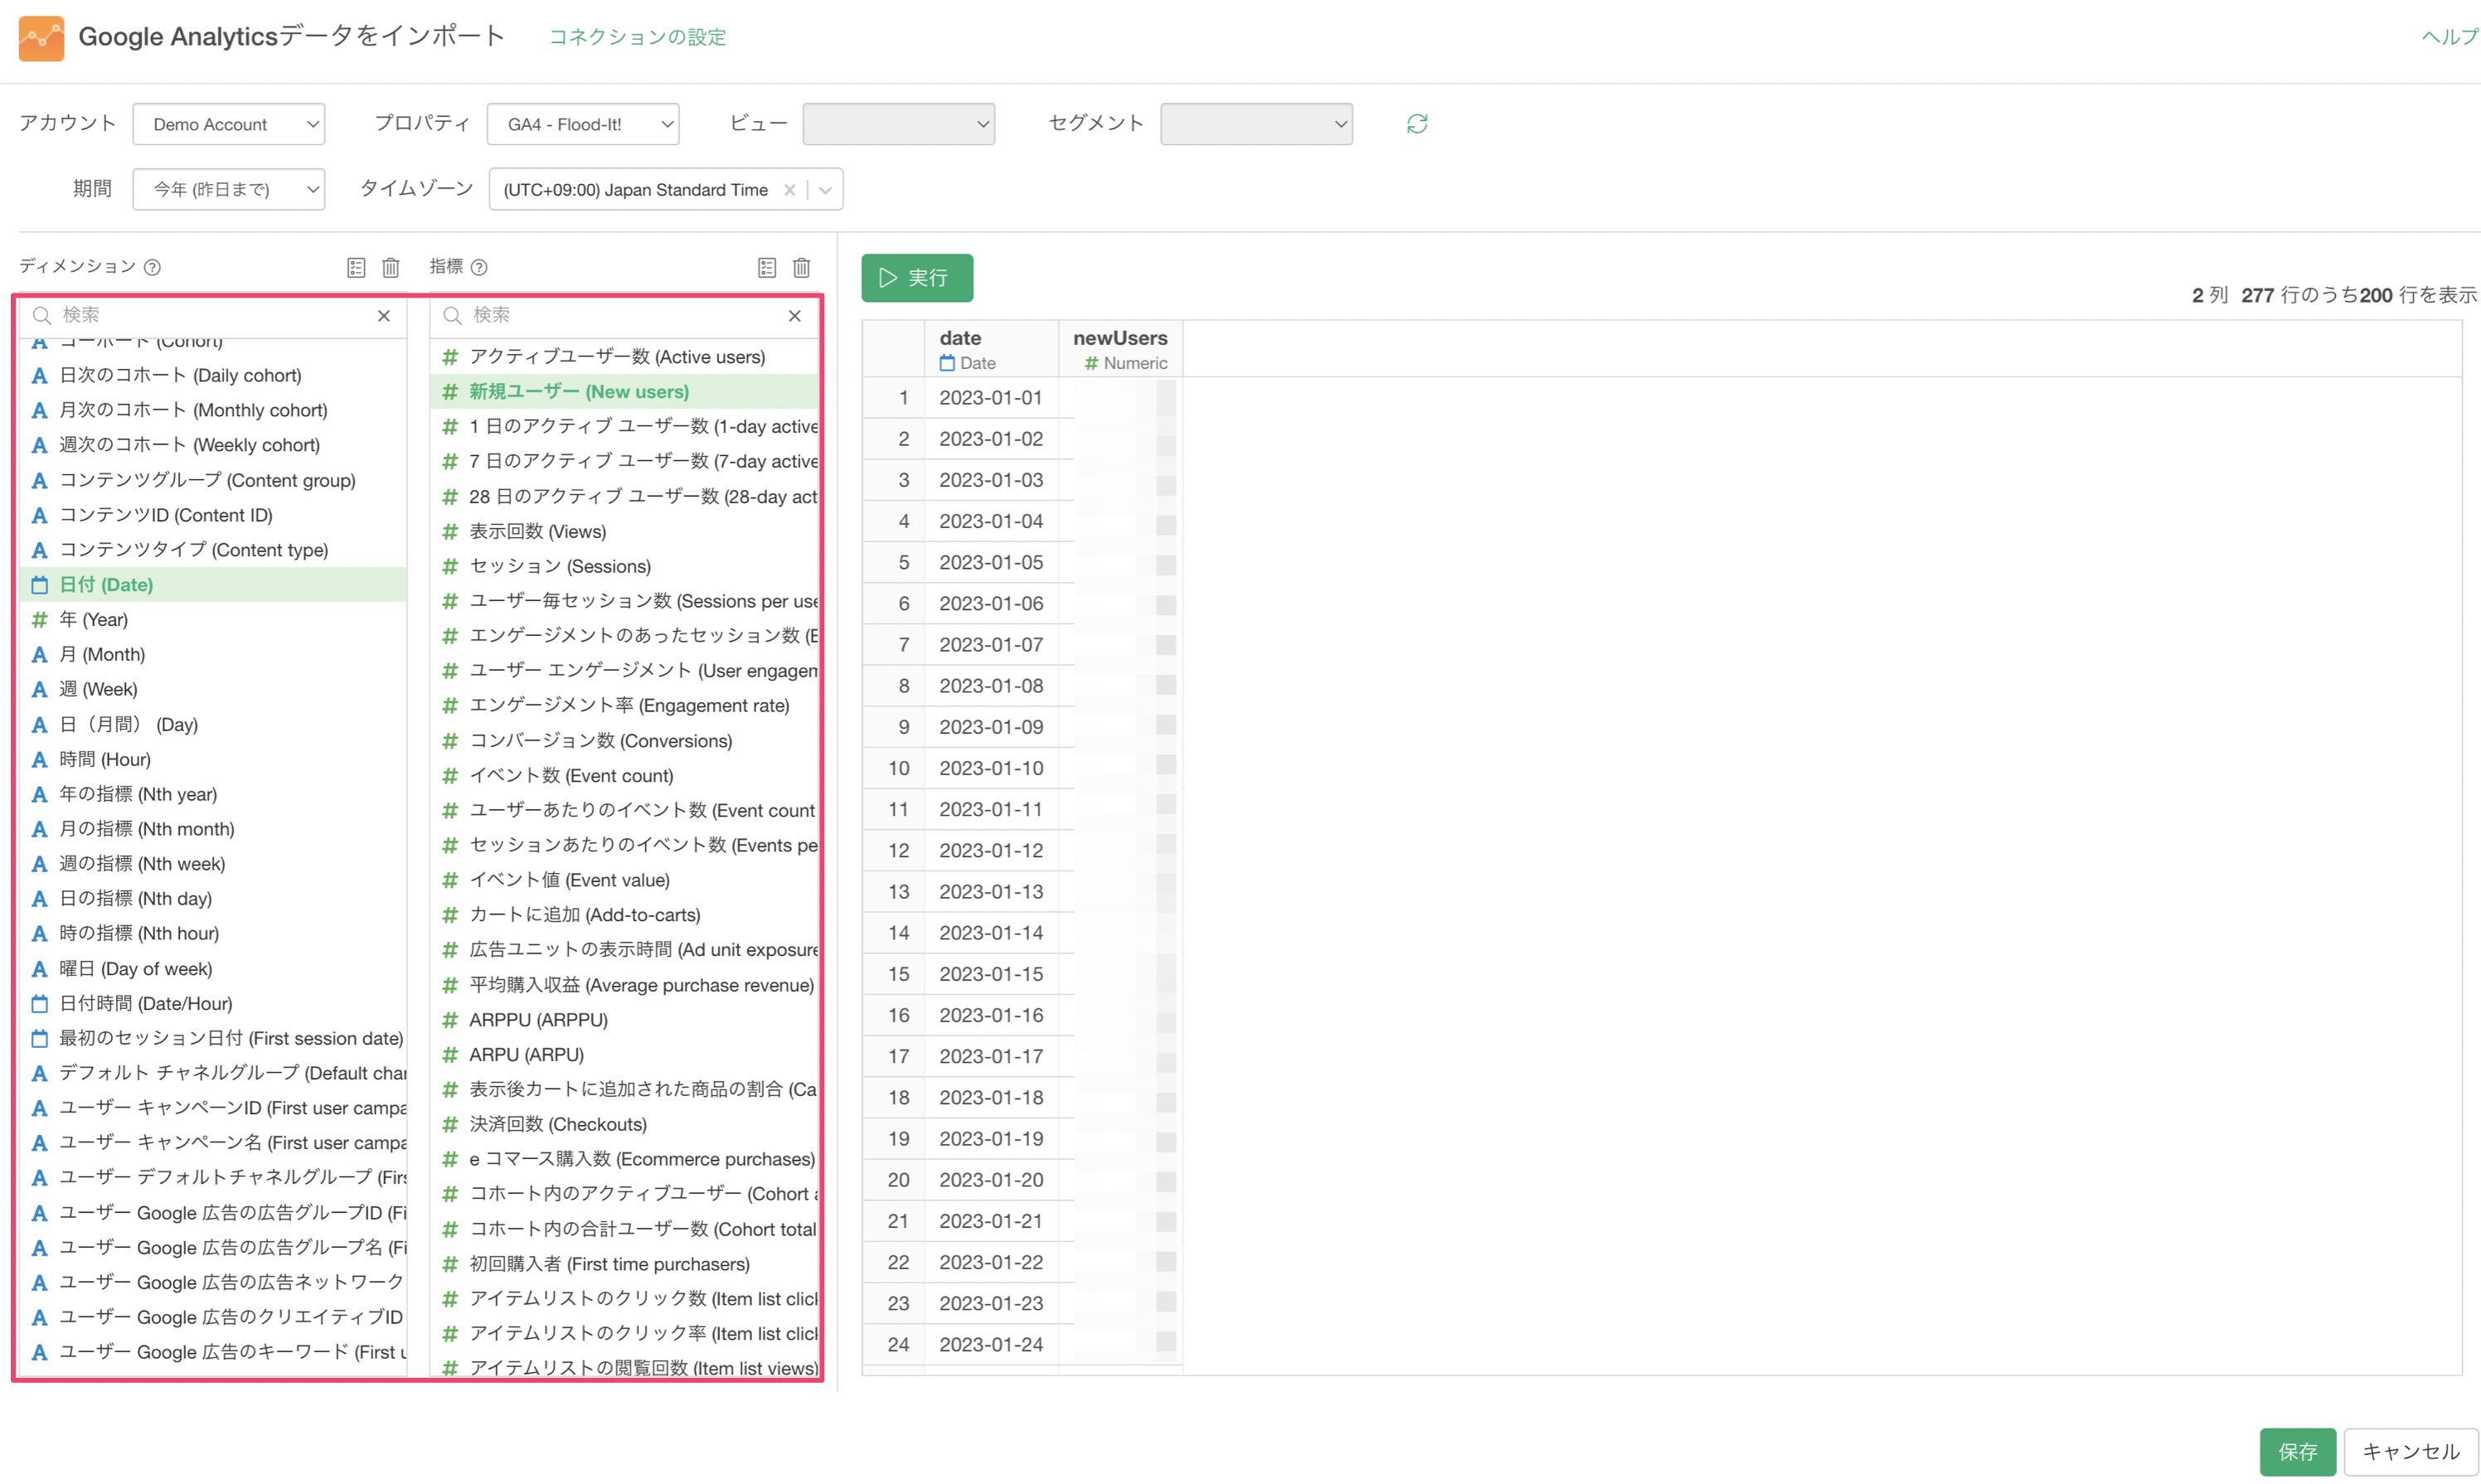Open アカウント Demo Account dropdown
Screen dimensions: 2481x1484
[229, 124]
